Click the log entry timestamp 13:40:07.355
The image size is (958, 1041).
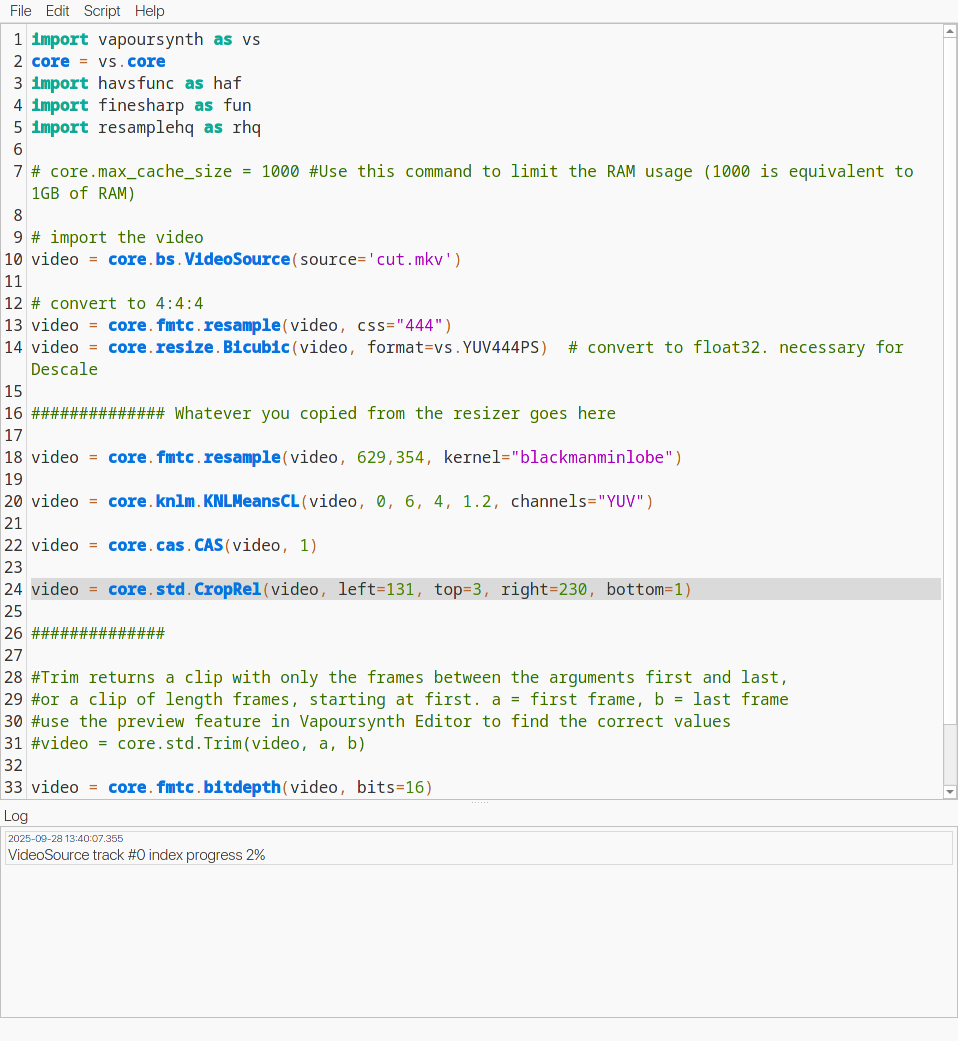point(66,838)
